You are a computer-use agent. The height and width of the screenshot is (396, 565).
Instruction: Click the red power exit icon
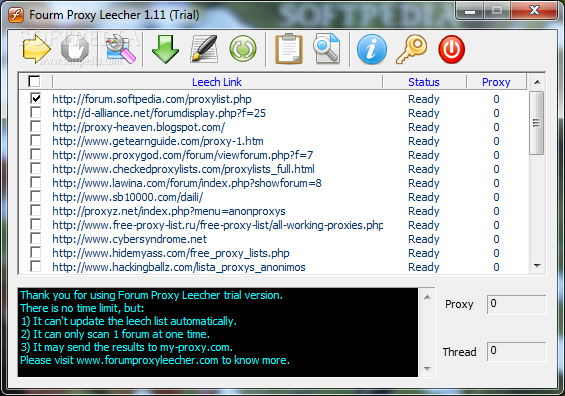[x=451, y=49]
